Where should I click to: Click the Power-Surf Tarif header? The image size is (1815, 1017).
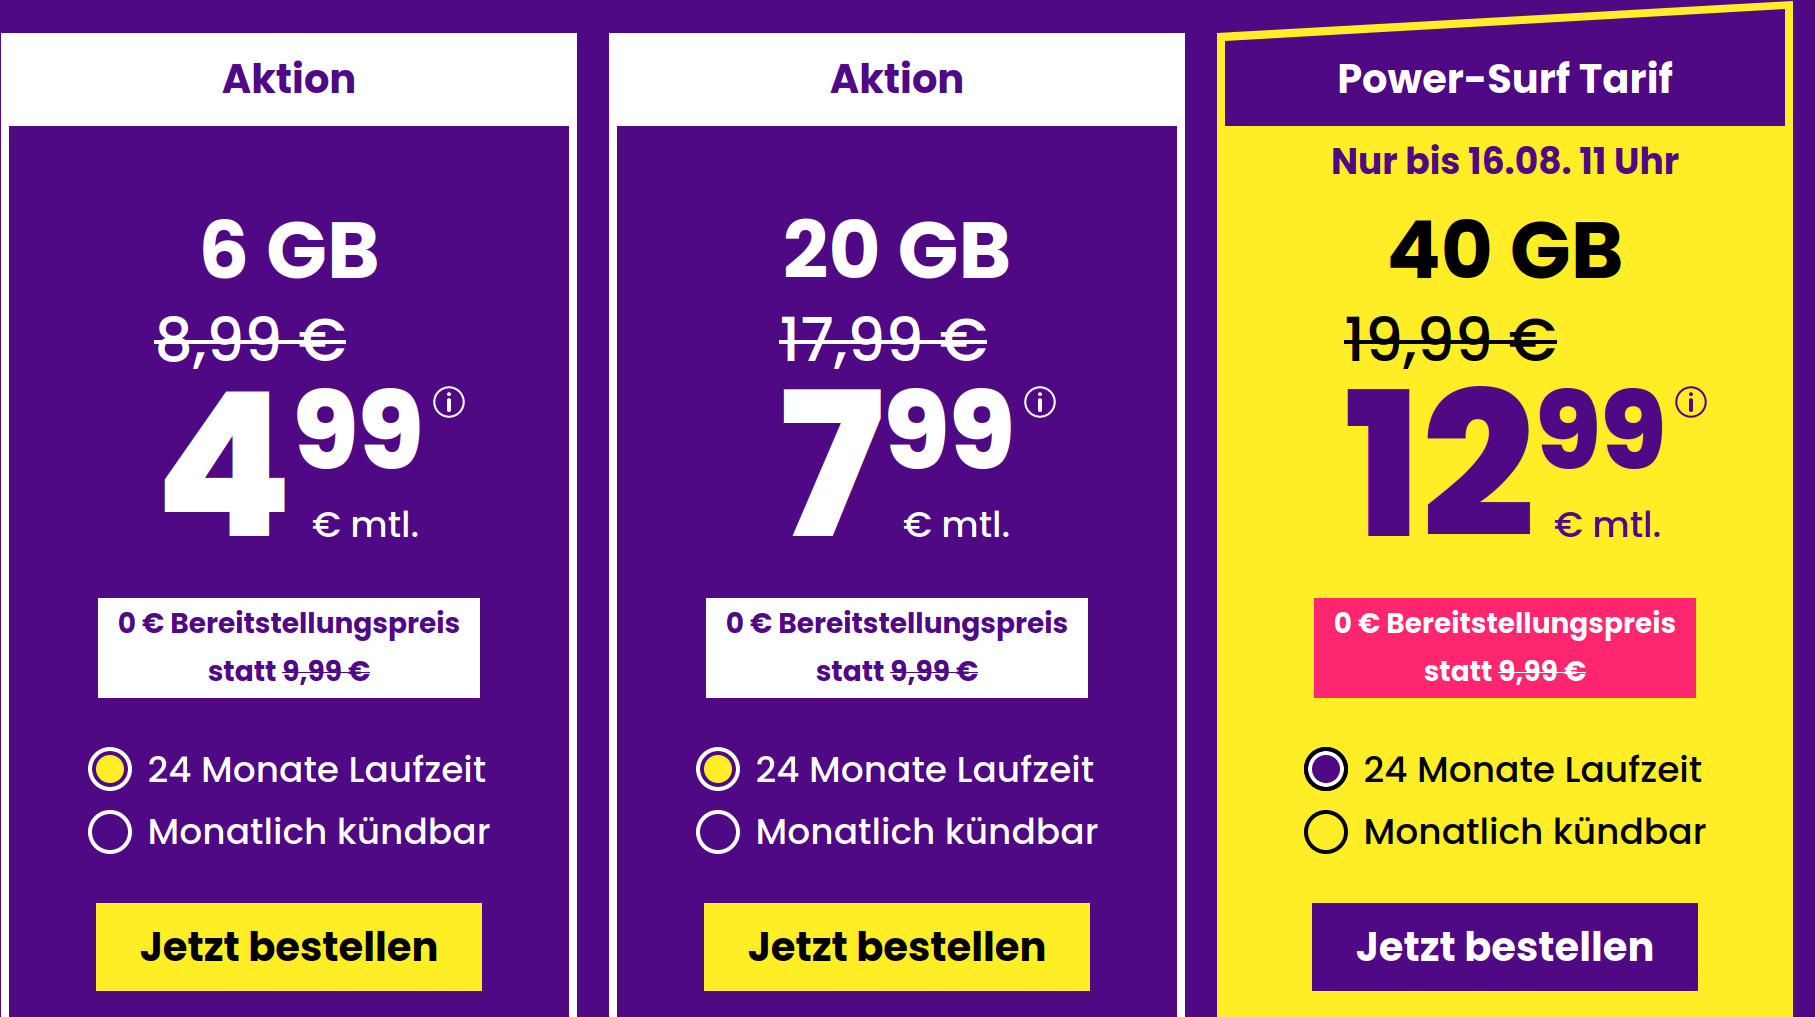click(1505, 80)
